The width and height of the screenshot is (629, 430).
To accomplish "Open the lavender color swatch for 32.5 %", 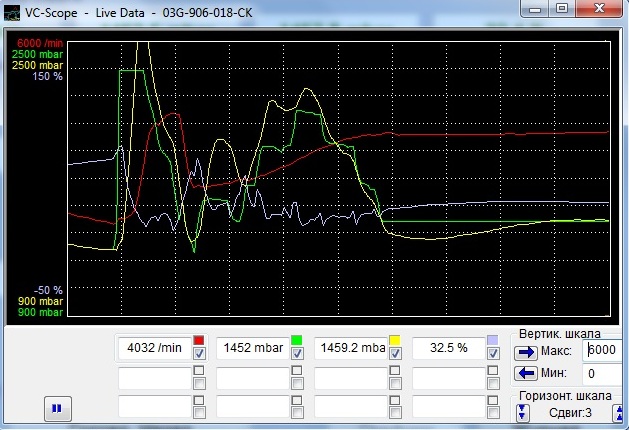I will click(x=493, y=341).
